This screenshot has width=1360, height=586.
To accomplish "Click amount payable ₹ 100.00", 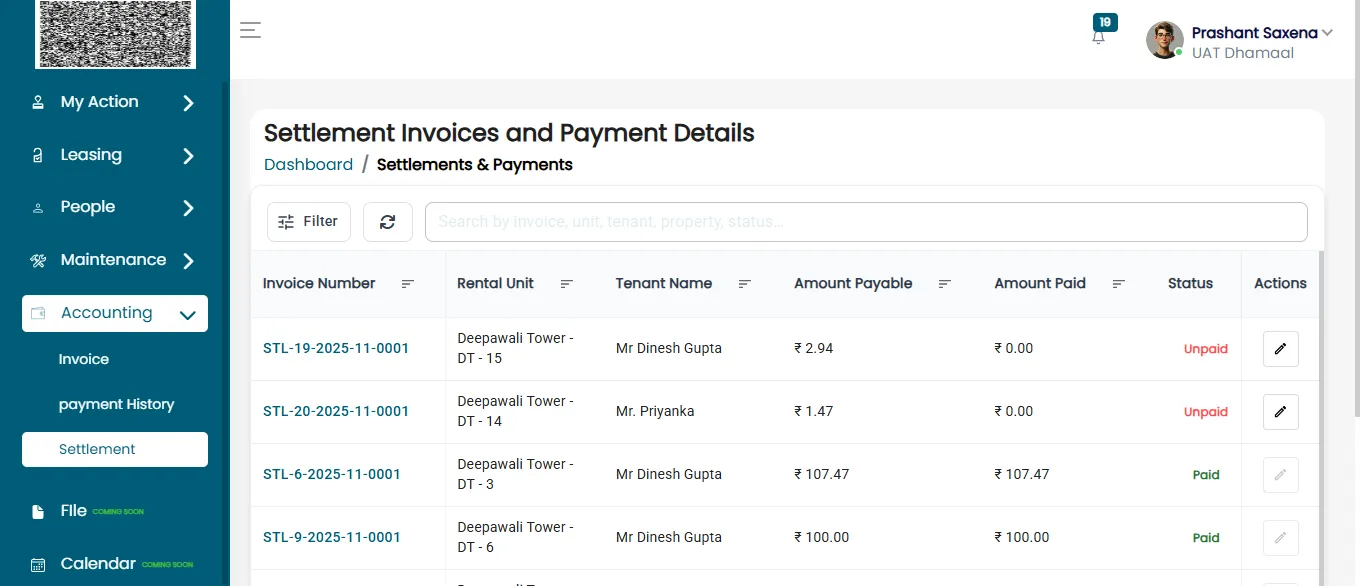I will 822,538.
